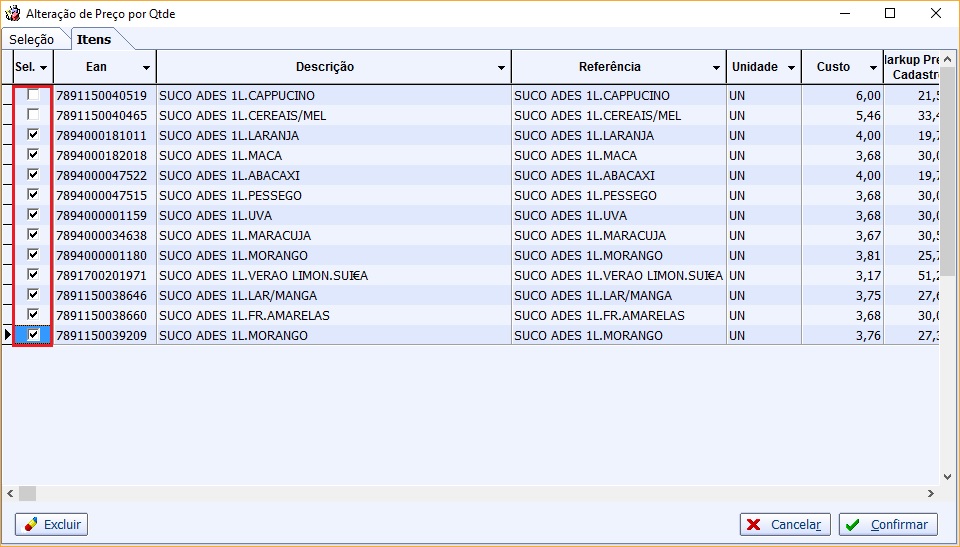Viewport: 960px width, 547px height.
Task: Click the Excluir button
Action: click(51, 524)
